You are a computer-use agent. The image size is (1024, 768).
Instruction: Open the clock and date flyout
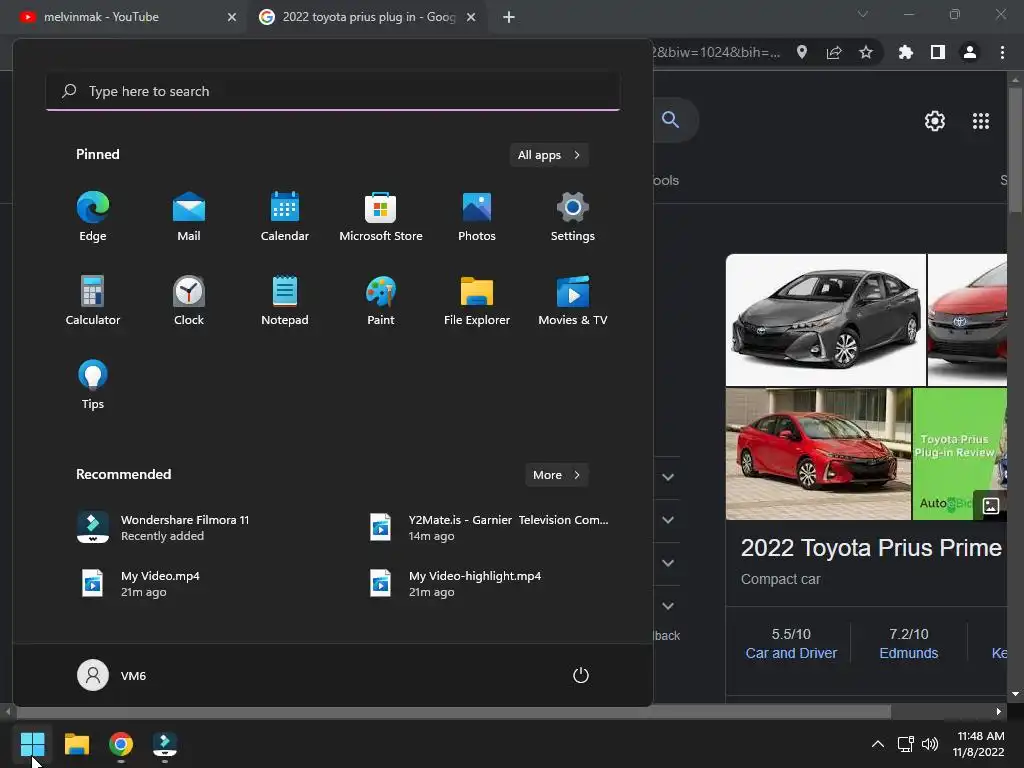pos(978,744)
